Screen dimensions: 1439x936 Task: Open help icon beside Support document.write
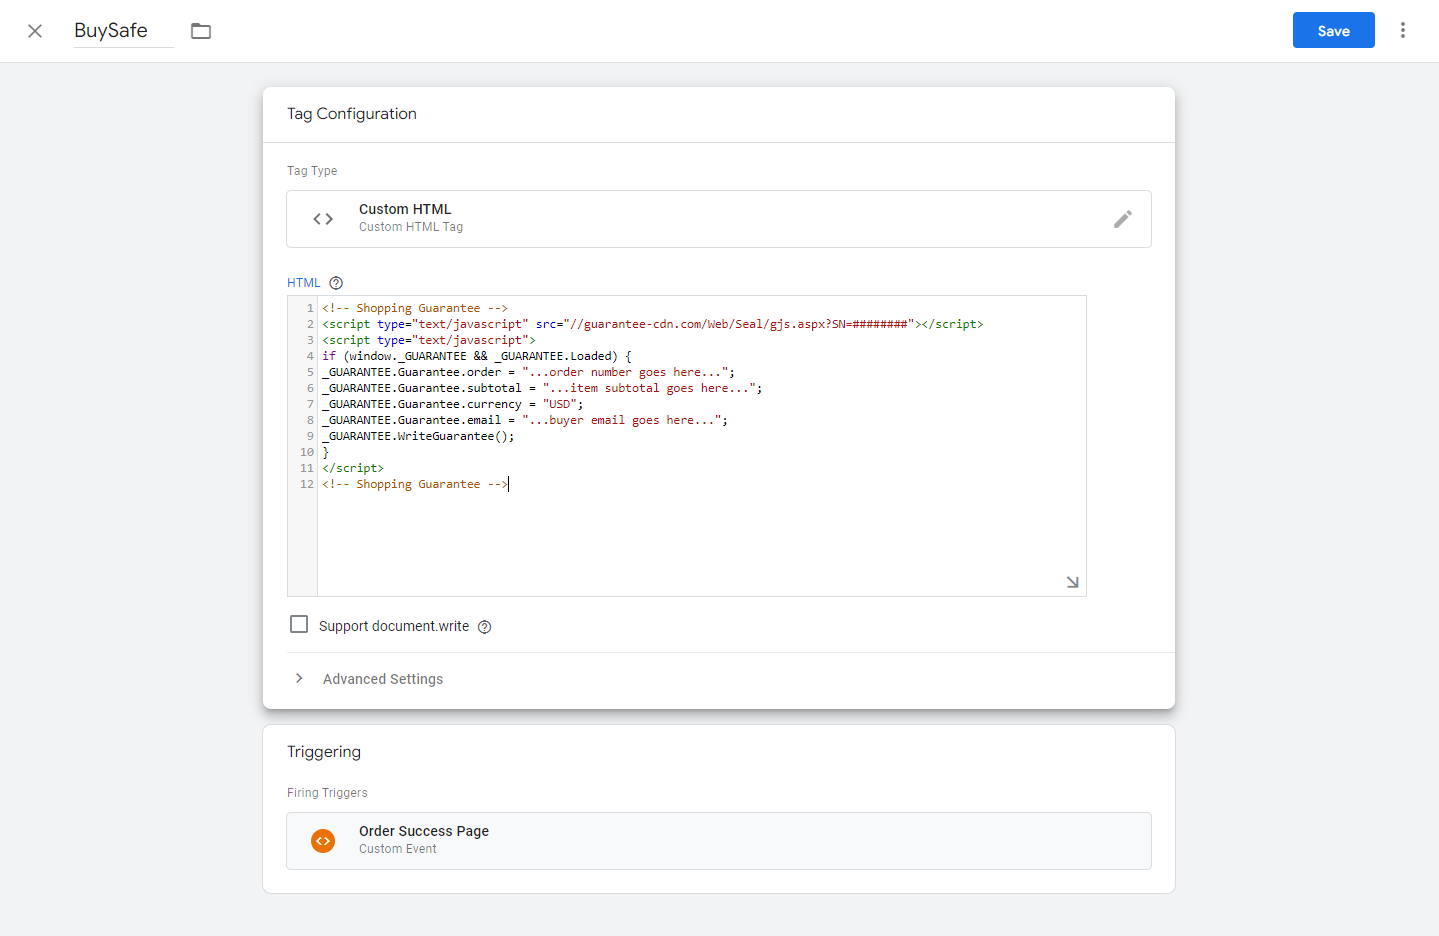pyautogui.click(x=484, y=627)
